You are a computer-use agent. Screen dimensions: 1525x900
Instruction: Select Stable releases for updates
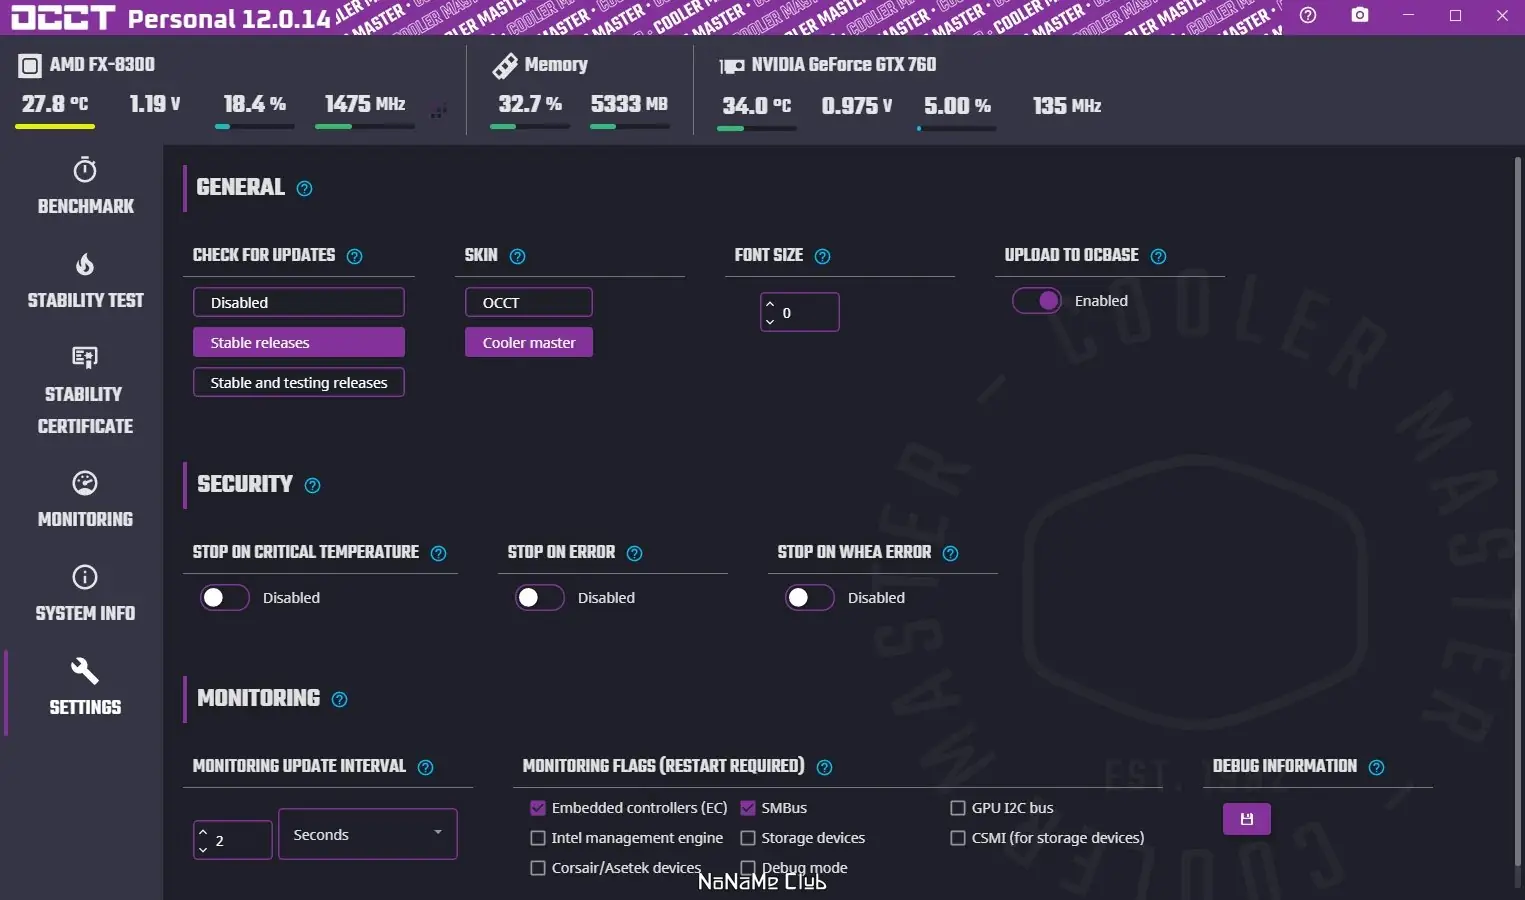point(299,342)
